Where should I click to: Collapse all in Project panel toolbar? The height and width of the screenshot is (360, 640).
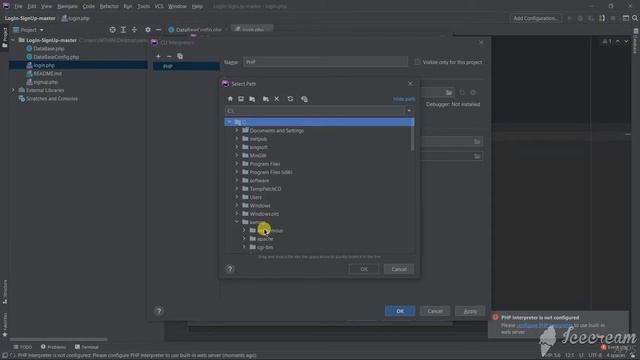point(134,30)
